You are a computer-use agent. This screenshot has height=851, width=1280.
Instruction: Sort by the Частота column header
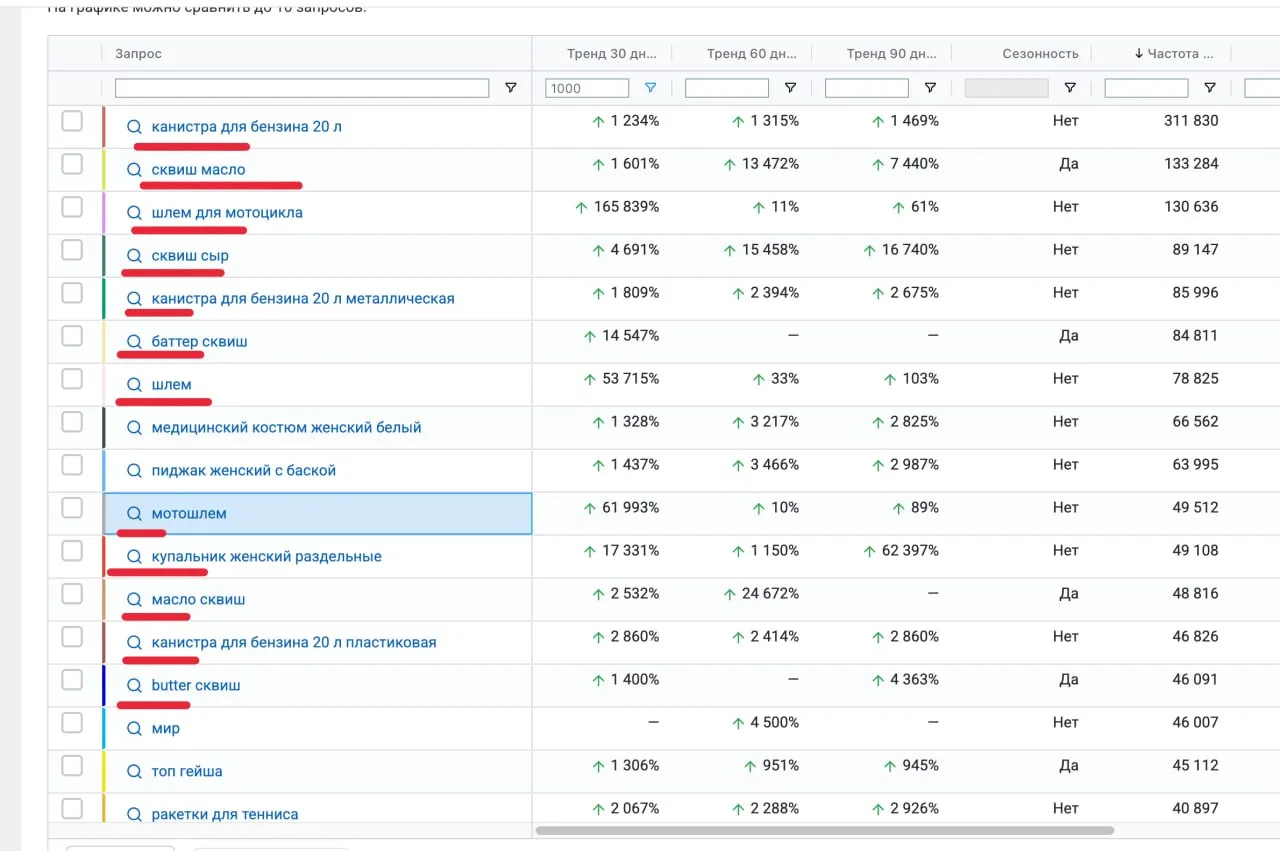coord(1174,54)
